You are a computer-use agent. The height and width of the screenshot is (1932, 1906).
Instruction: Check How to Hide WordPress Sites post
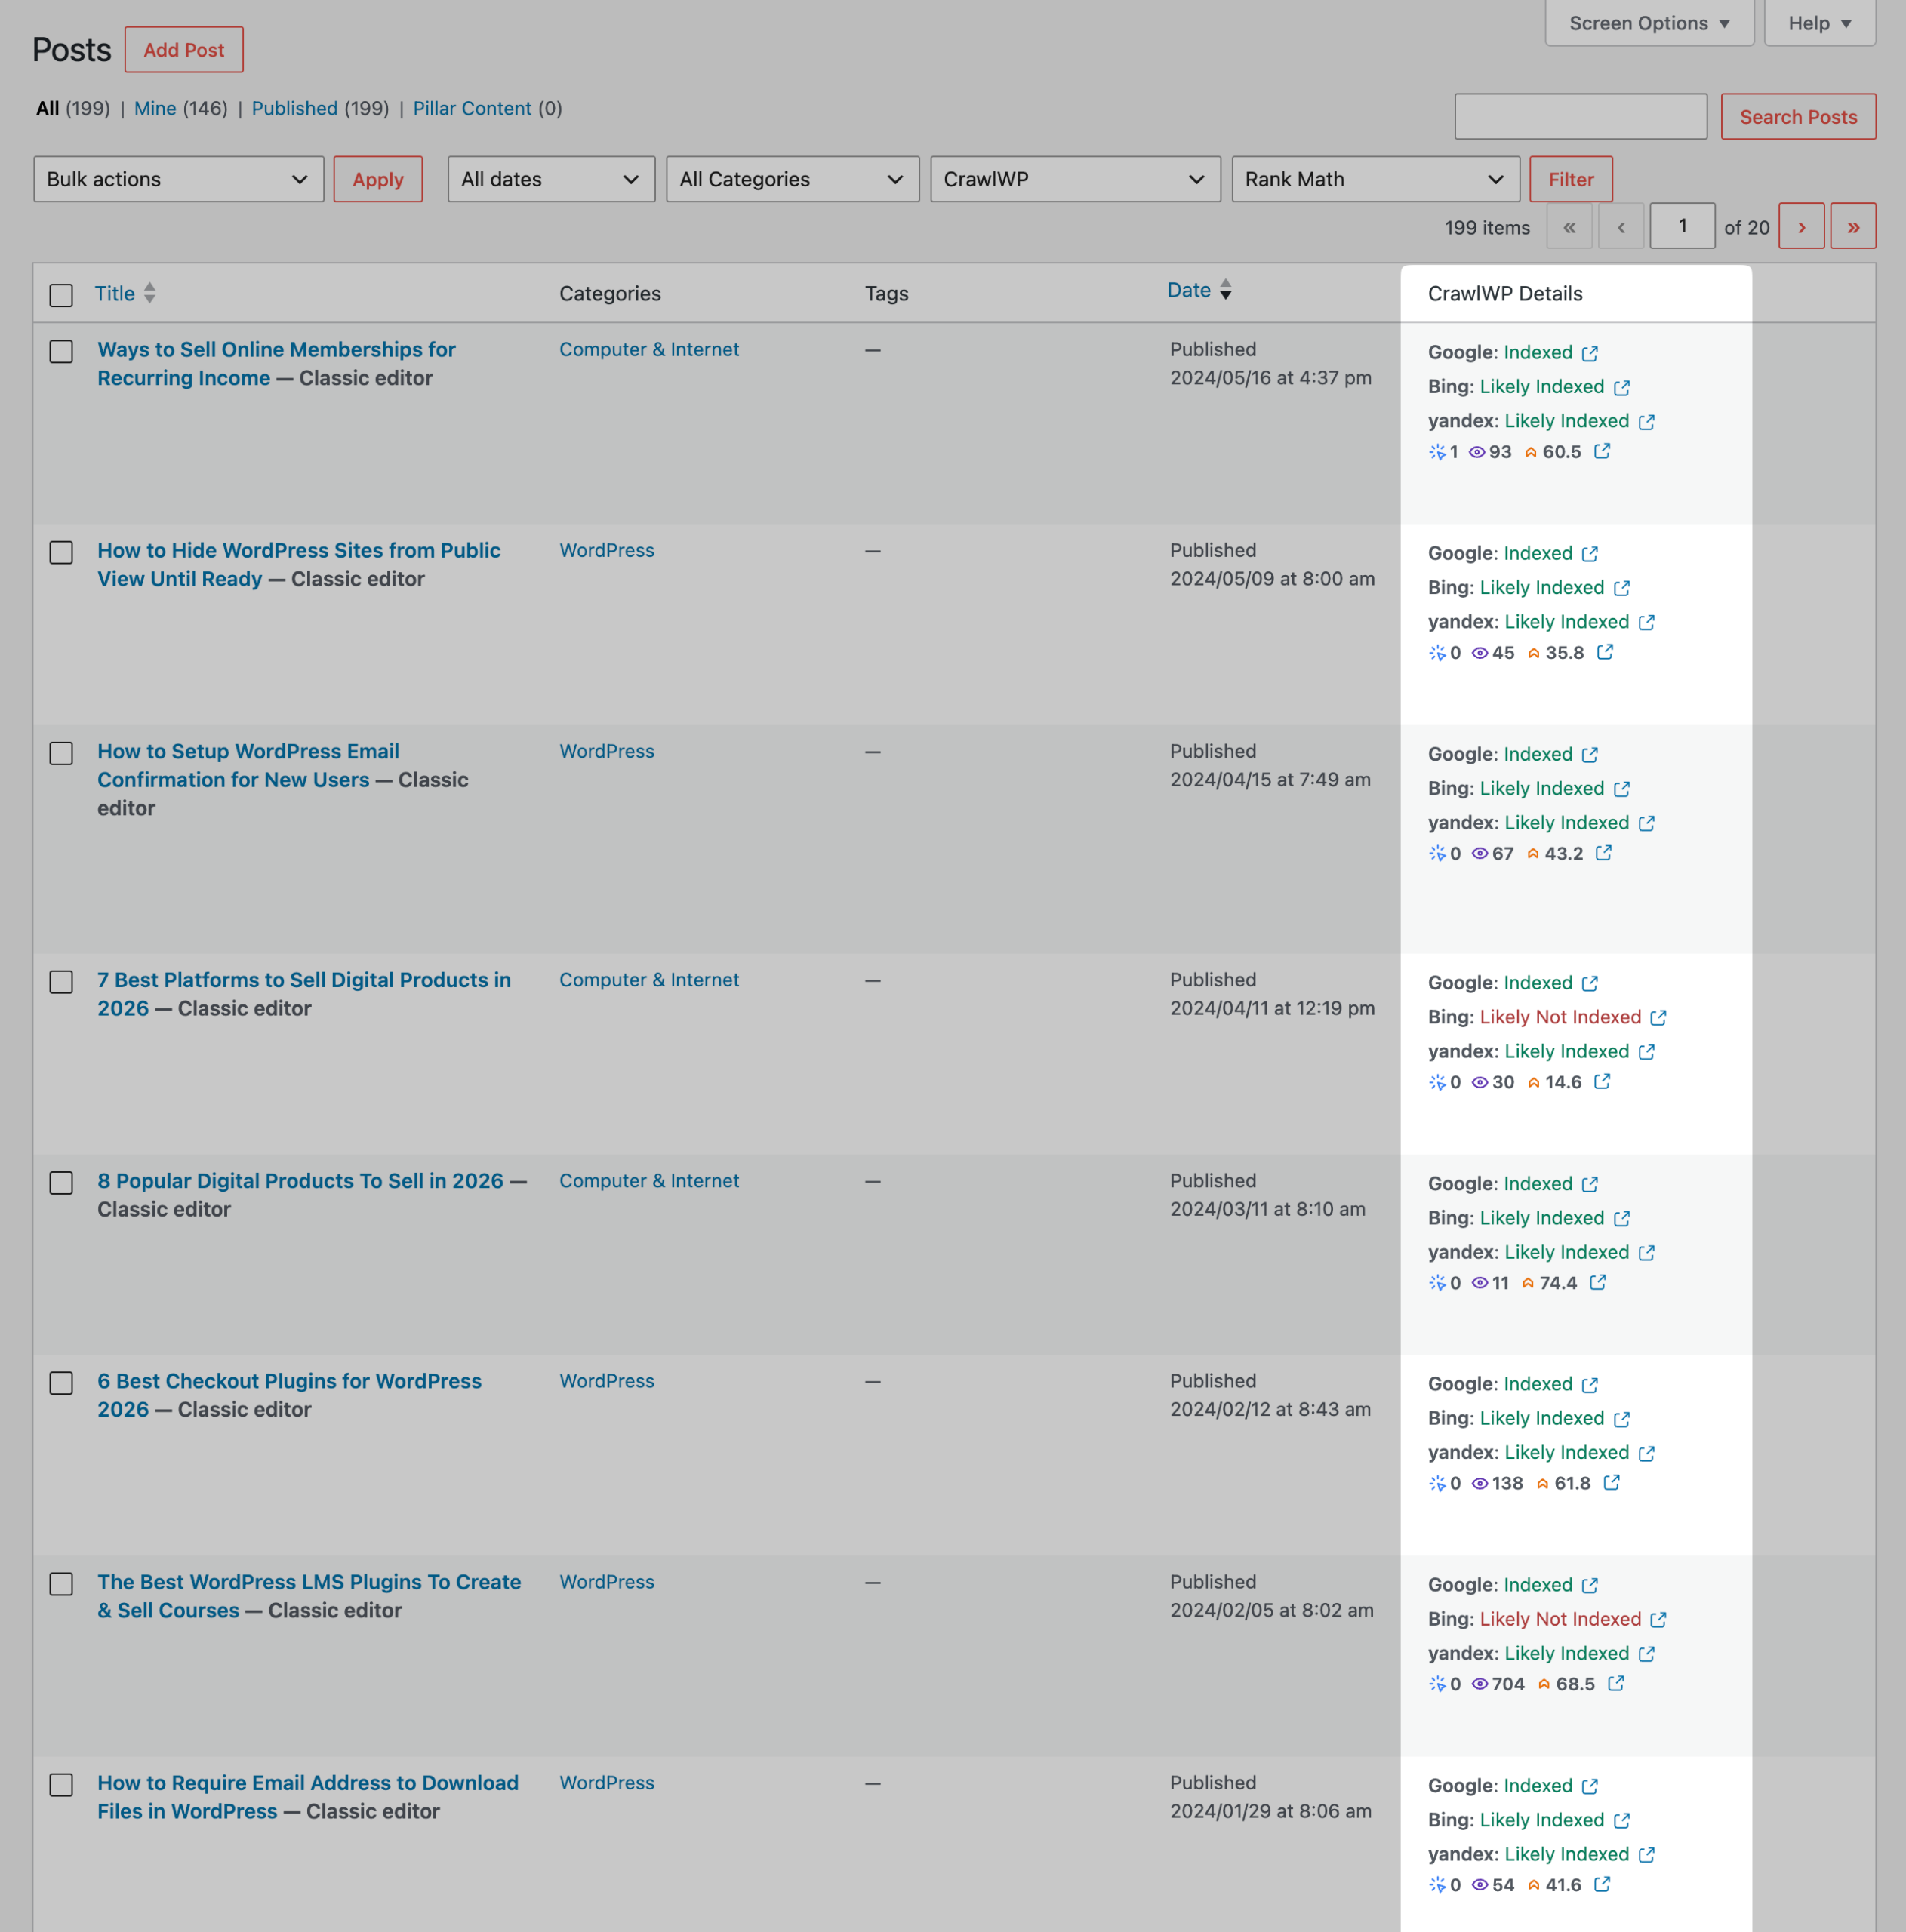61,552
